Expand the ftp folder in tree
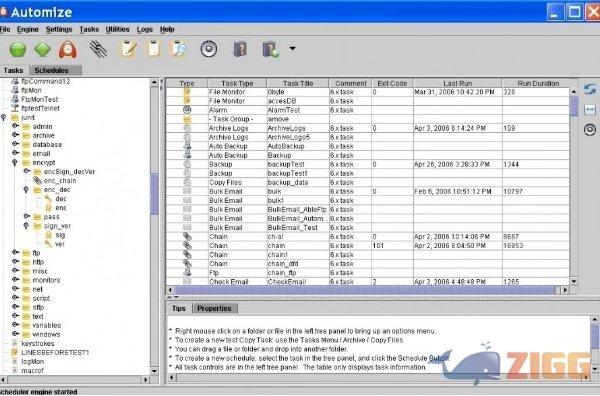Image resolution: width=600 pixels, height=396 pixels. pos(15,253)
